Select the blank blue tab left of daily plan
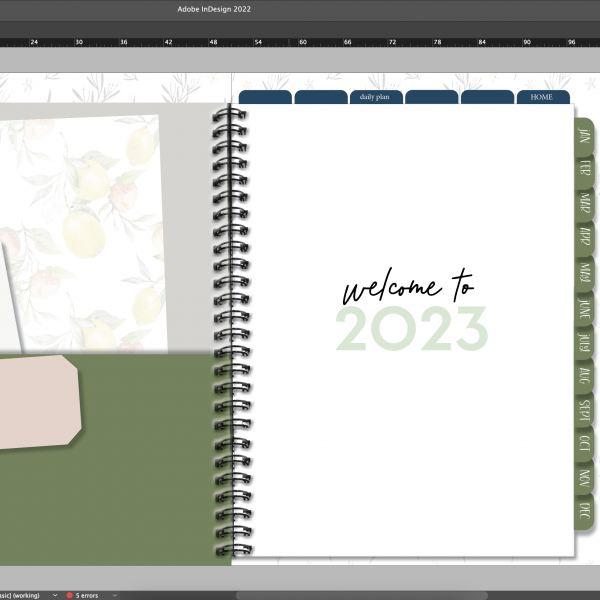The width and height of the screenshot is (600, 600). pyautogui.click(x=321, y=97)
